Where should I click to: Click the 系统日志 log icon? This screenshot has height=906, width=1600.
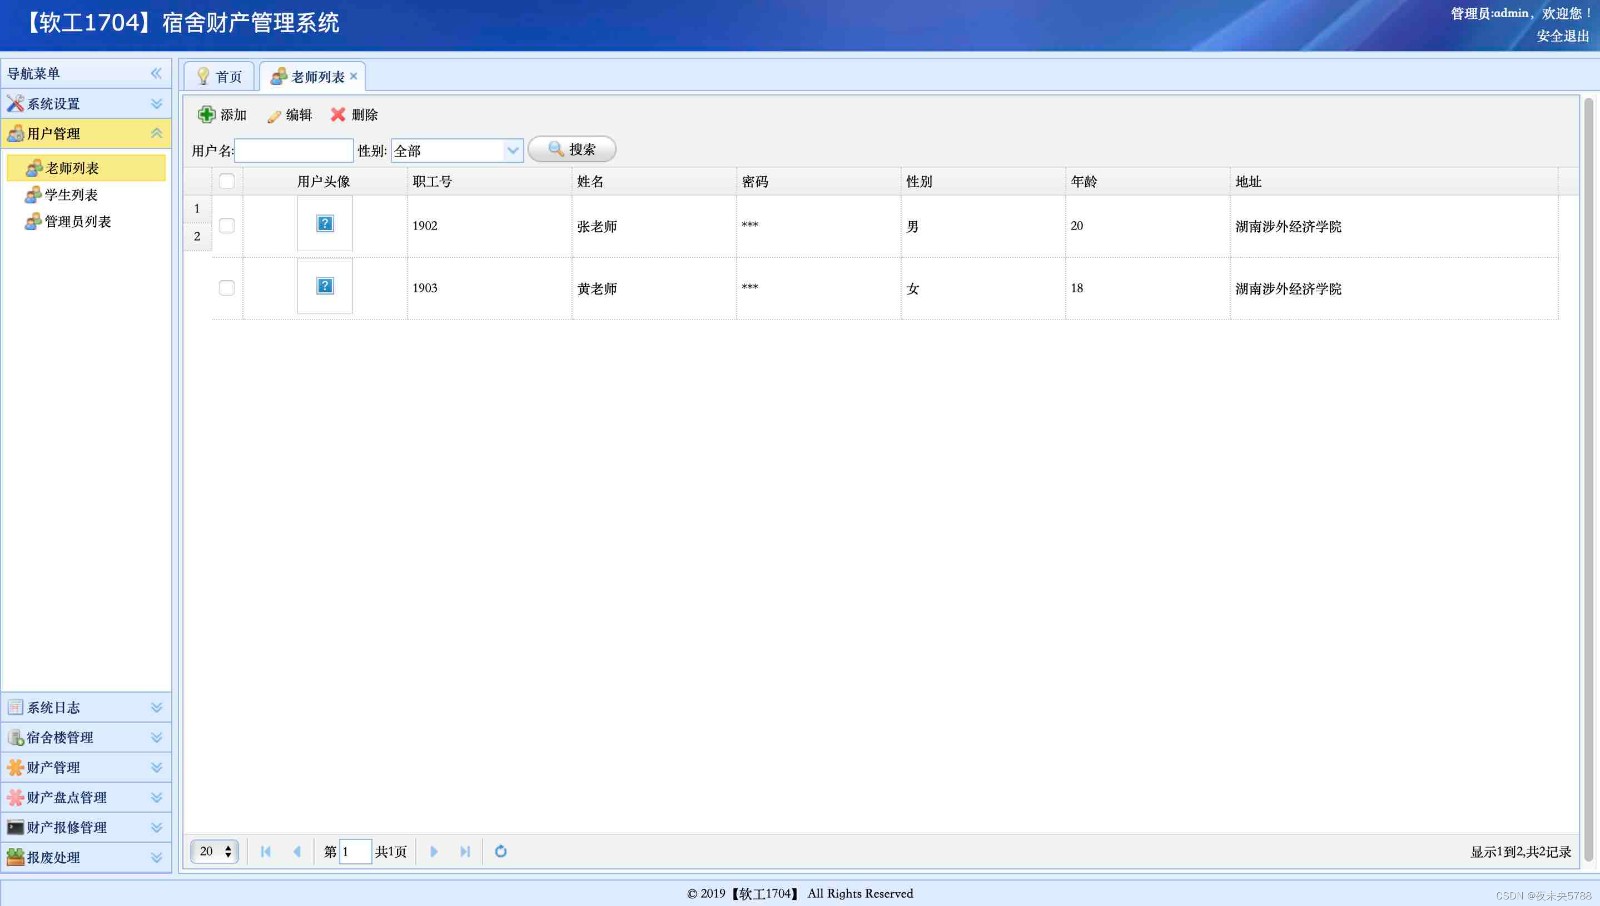pyautogui.click(x=15, y=707)
